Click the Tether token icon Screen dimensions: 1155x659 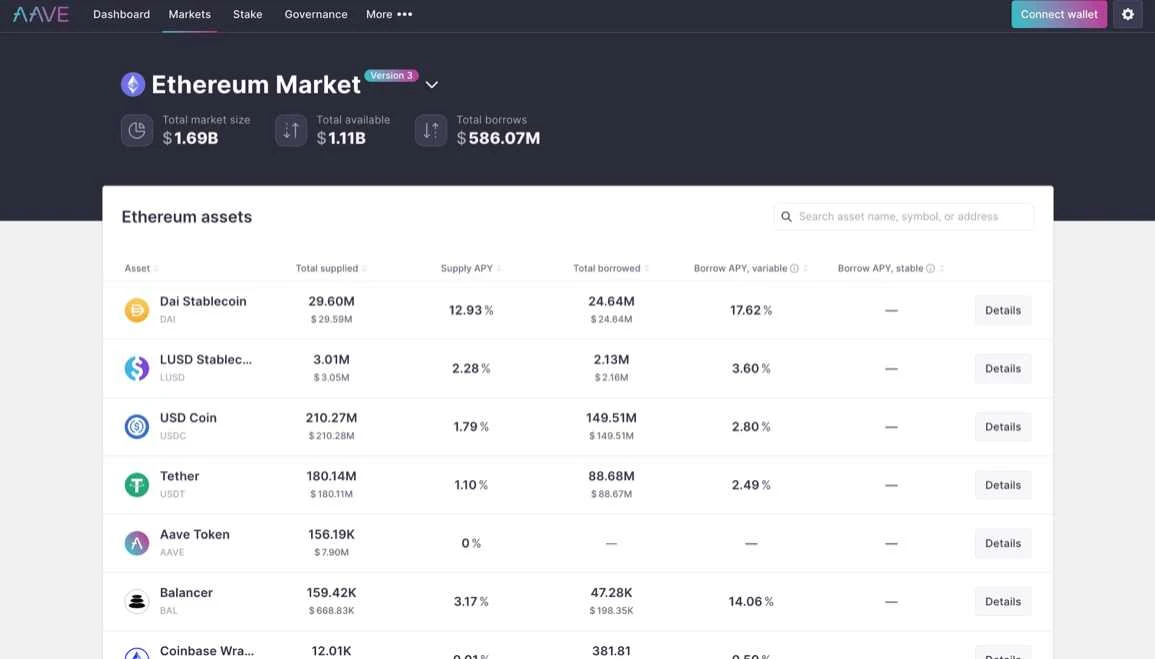click(137, 485)
